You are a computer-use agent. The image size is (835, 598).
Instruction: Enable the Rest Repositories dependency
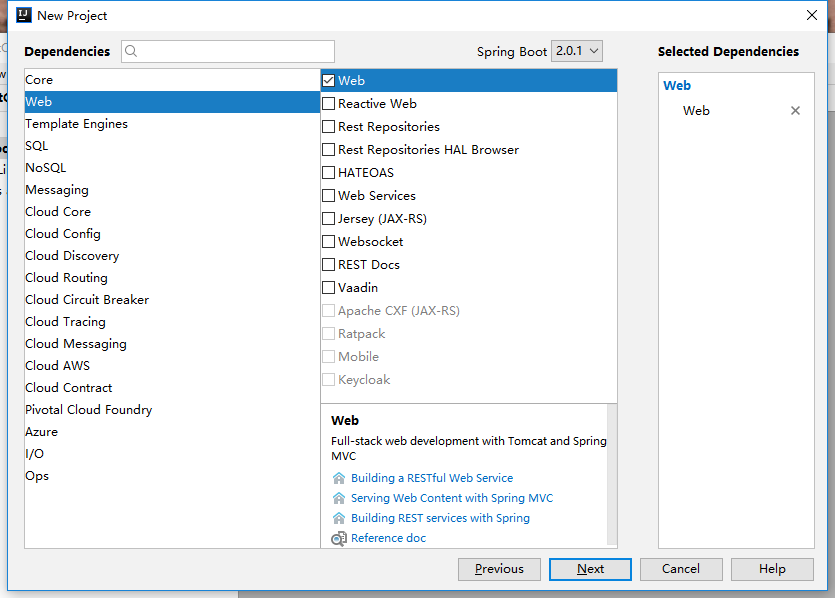click(x=329, y=127)
